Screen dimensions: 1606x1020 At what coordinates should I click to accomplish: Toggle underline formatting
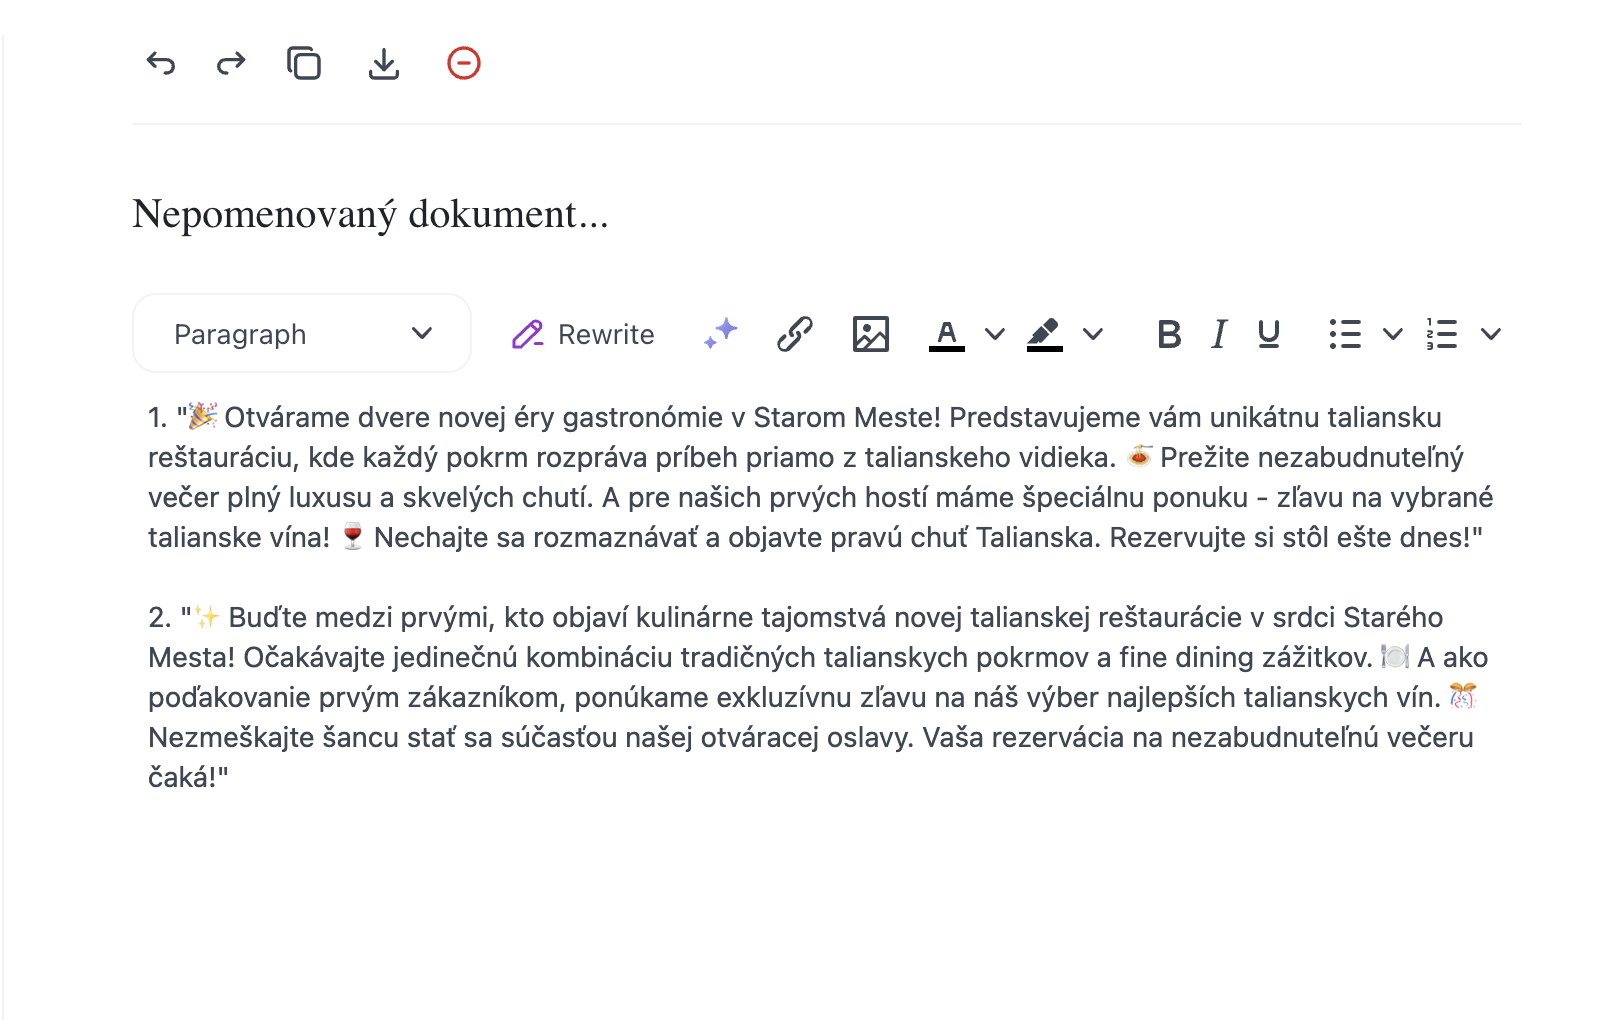point(1268,335)
